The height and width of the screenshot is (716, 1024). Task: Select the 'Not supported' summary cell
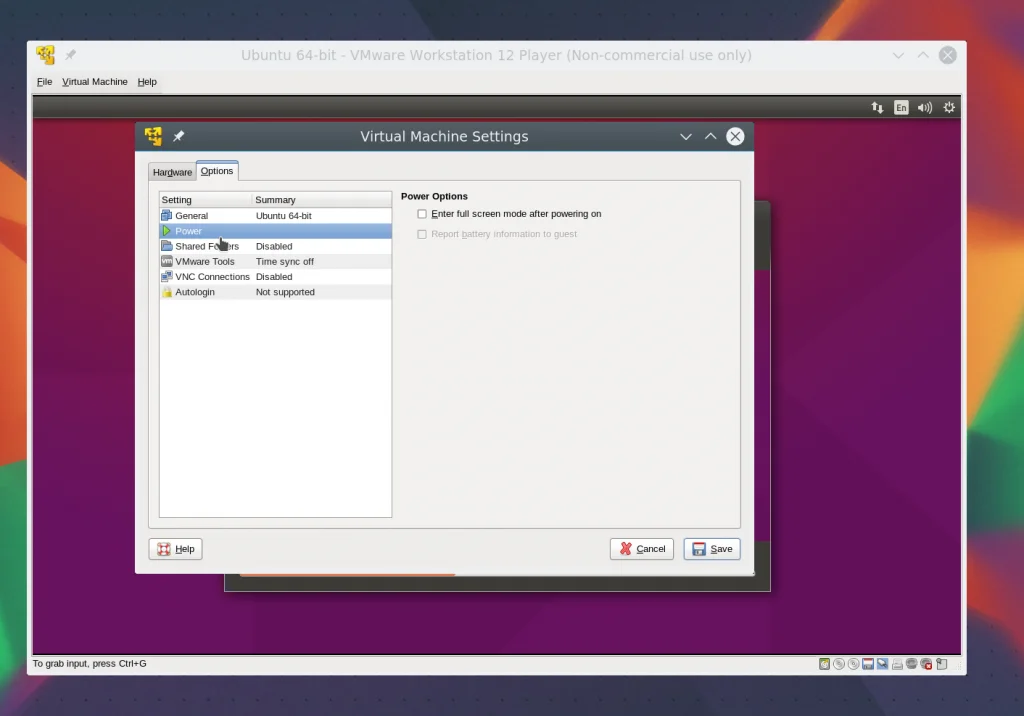click(x=285, y=292)
